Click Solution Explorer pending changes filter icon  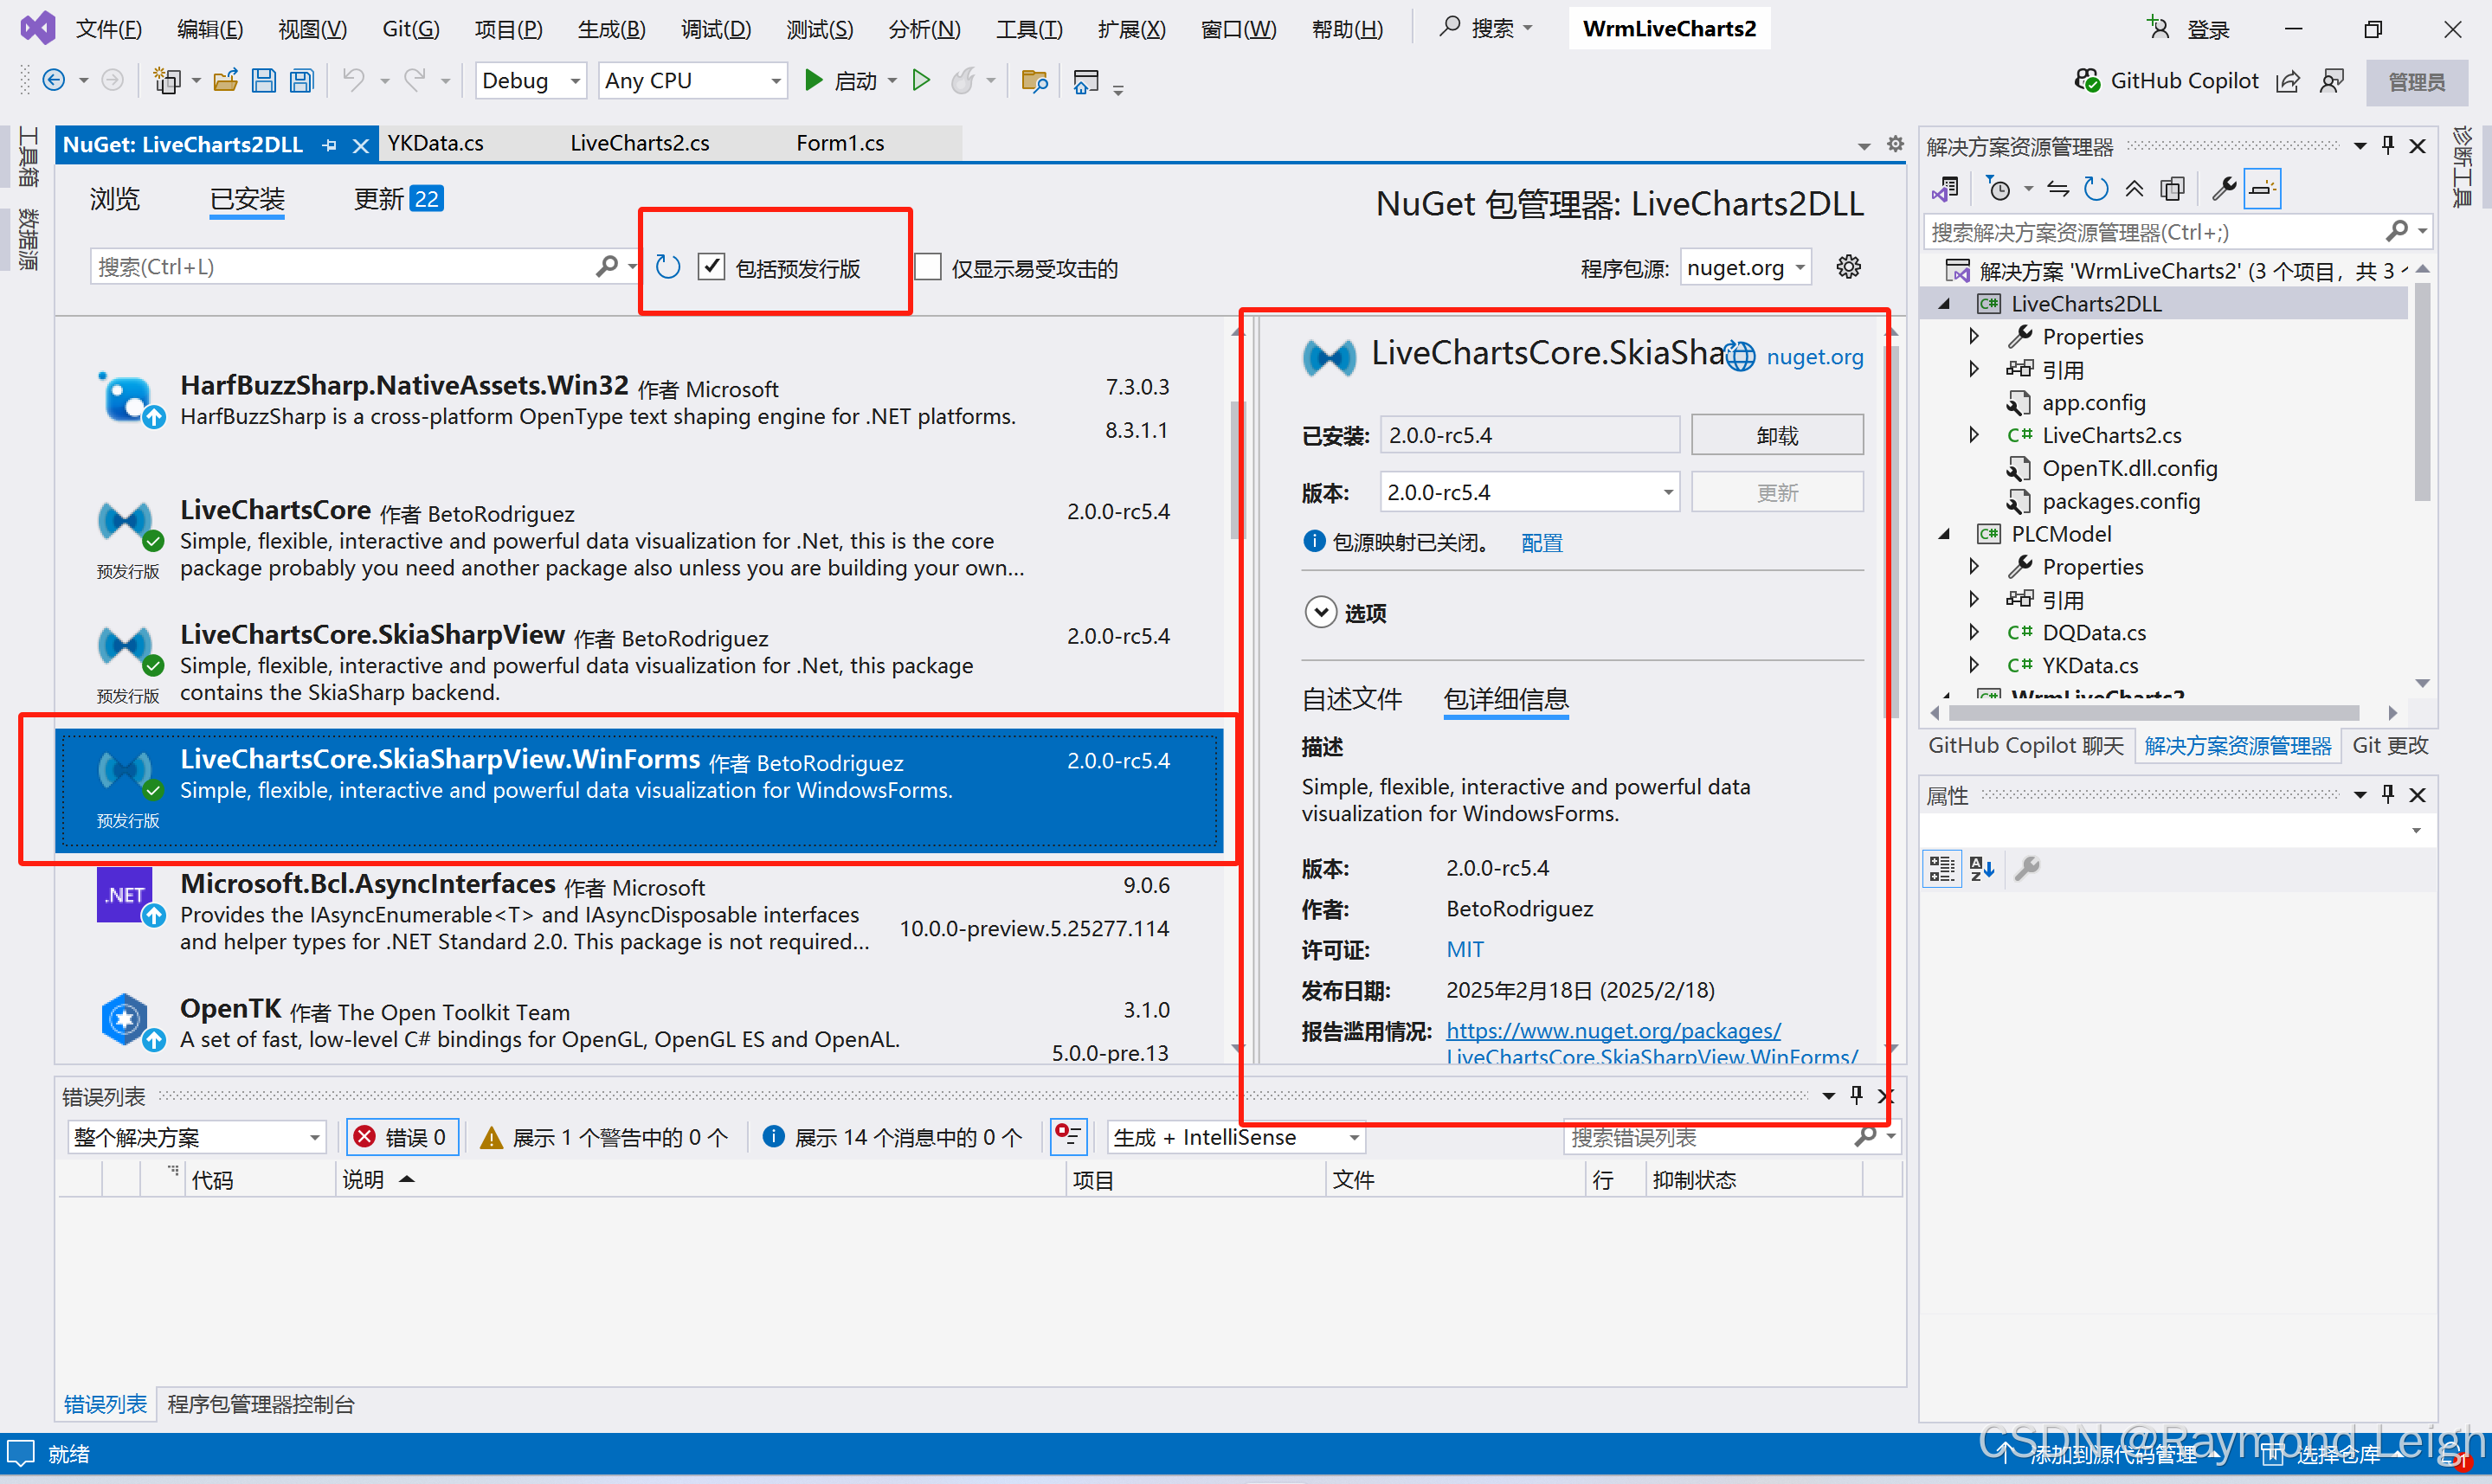pyautogui.click(x=1999, y=189)
